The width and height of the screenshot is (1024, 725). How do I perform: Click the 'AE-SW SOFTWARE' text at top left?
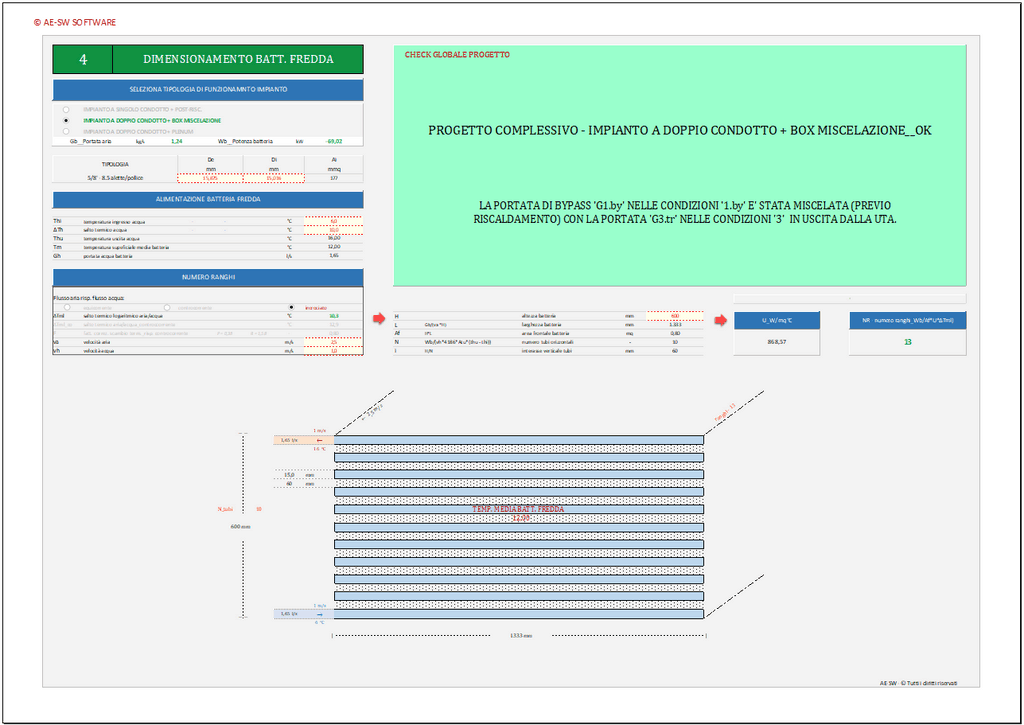[75, 21]
